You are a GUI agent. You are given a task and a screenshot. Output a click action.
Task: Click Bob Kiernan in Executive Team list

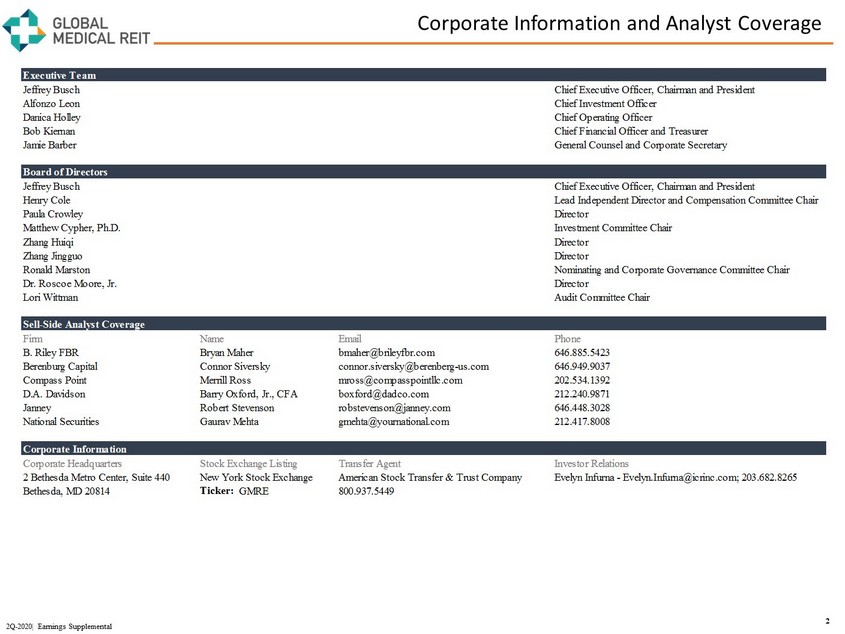[x=48, y=132]
